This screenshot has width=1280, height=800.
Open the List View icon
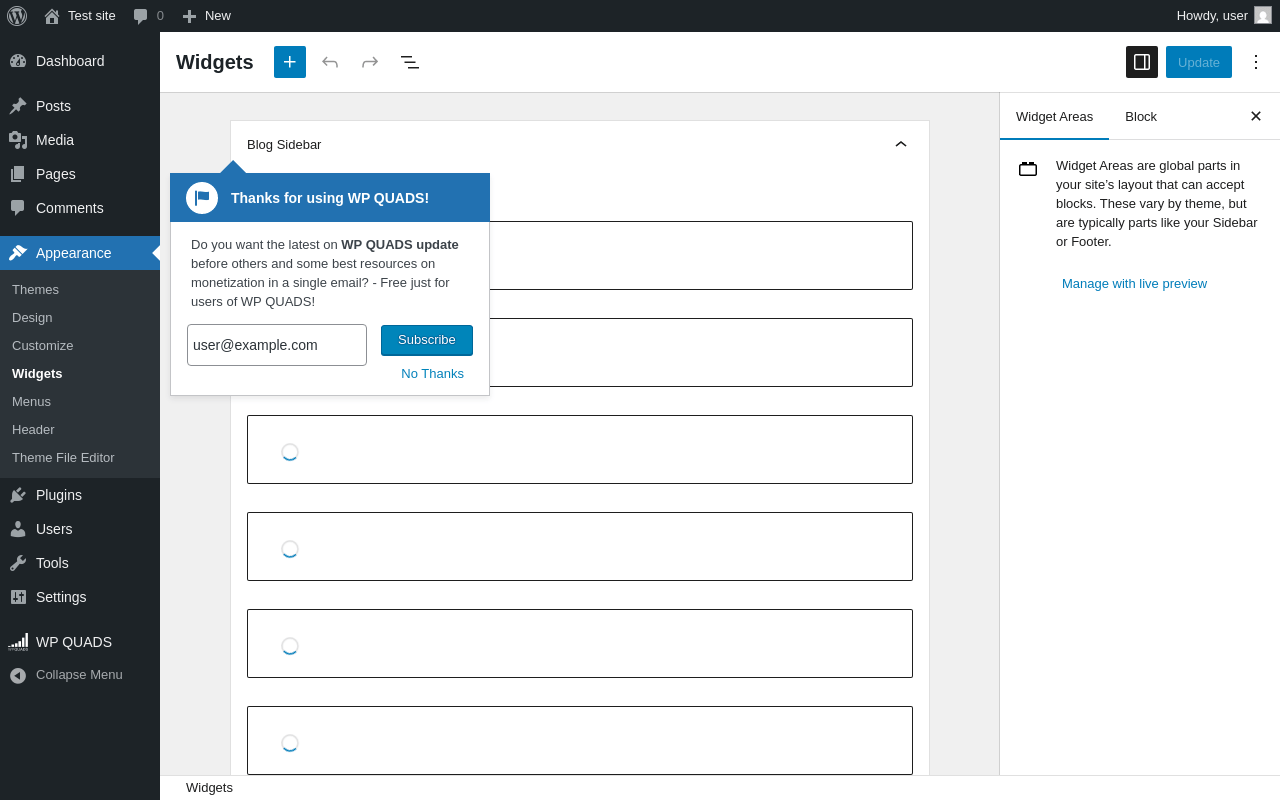[410, 62]
